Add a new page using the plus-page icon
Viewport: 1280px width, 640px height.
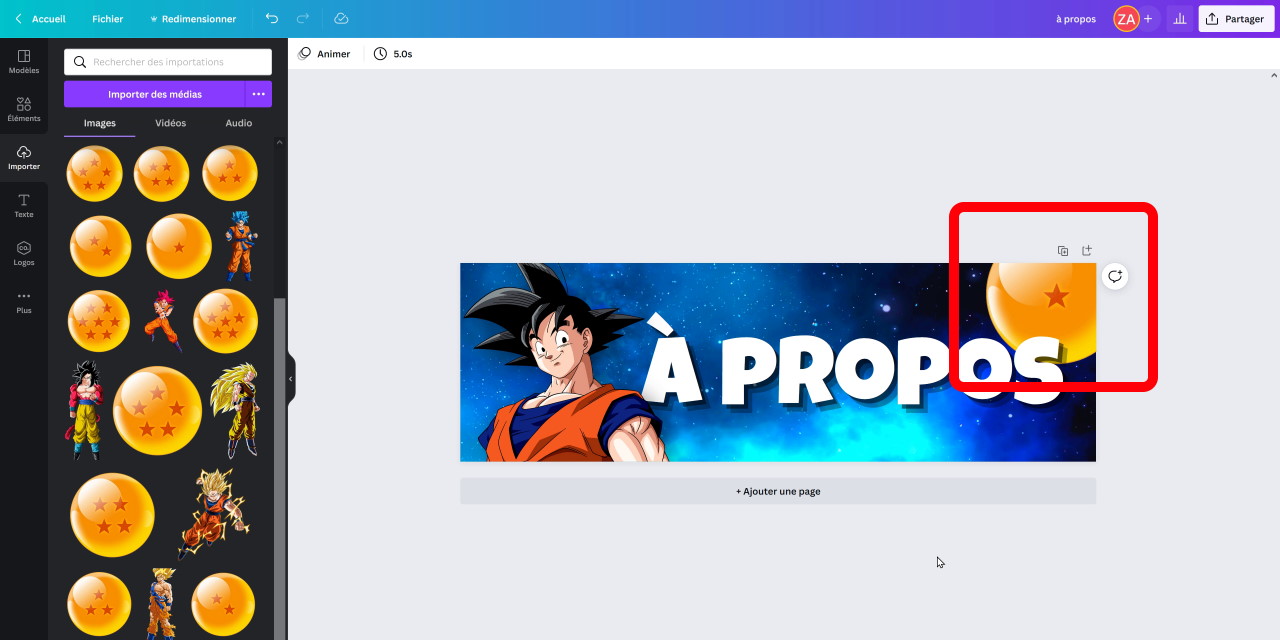(x=1087, y=251)
